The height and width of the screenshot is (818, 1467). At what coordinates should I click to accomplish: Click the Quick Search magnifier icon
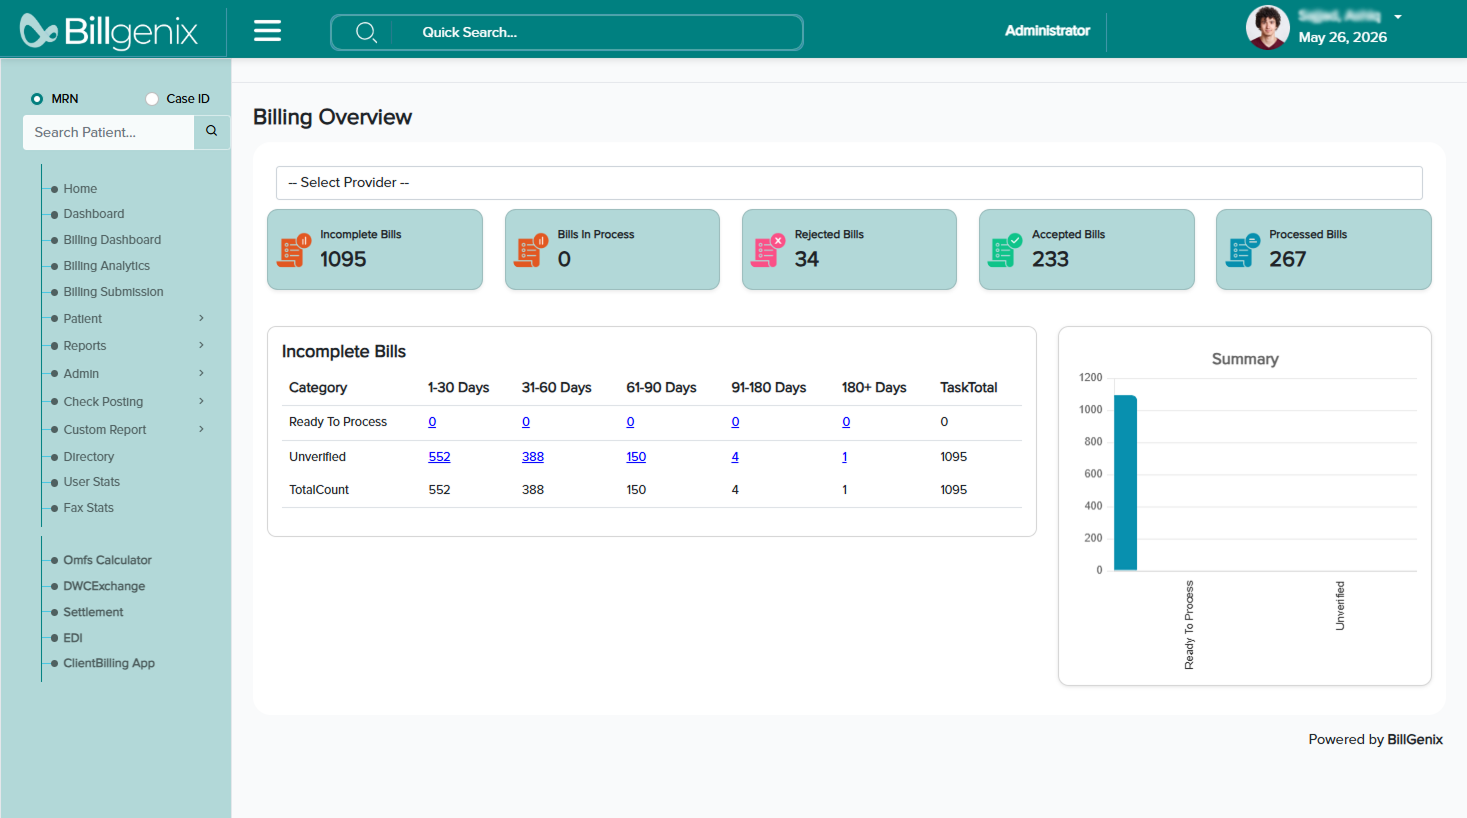(x=367, y=32)
